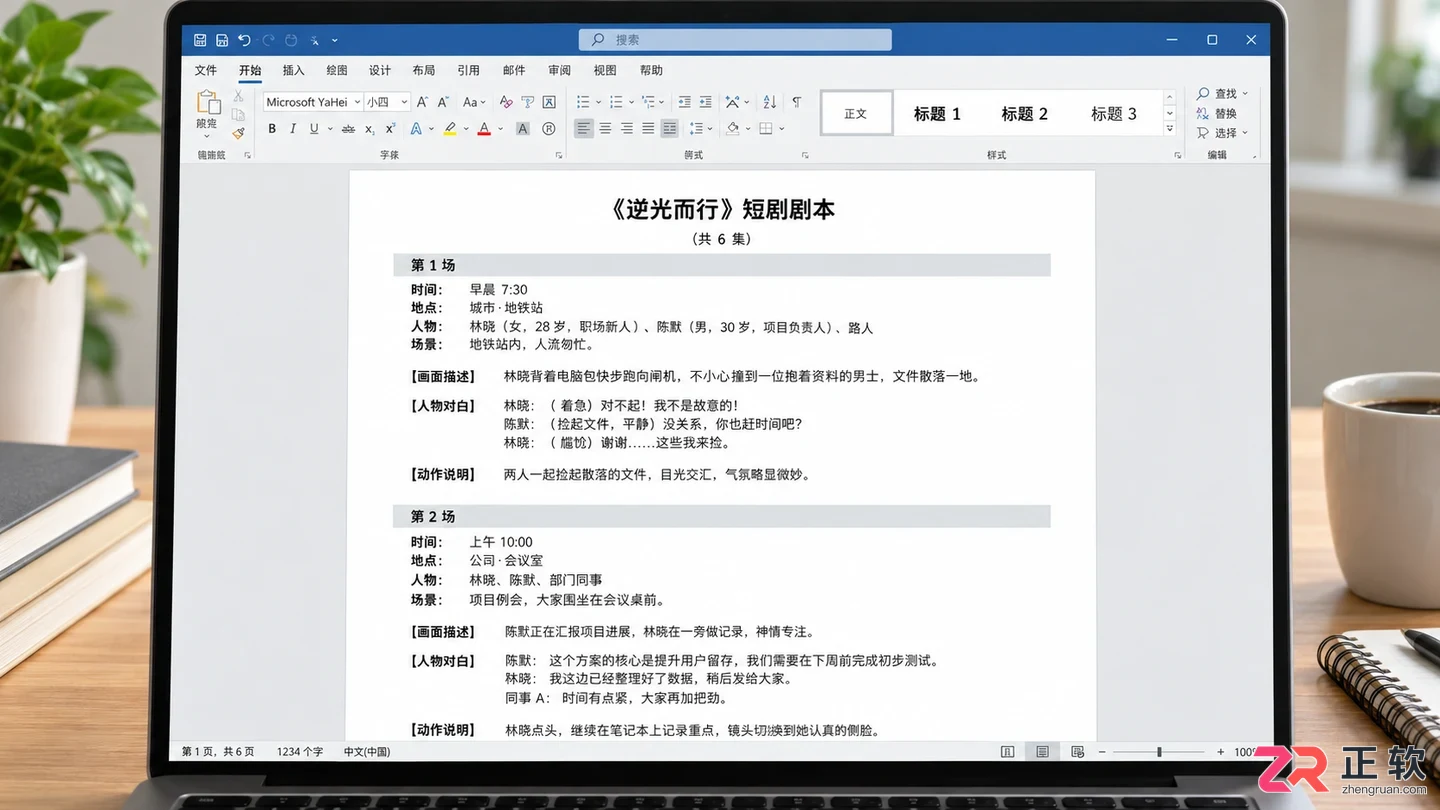Toggle left text alignment
Screen dimensions: 1440x810
tap(584, 129)
